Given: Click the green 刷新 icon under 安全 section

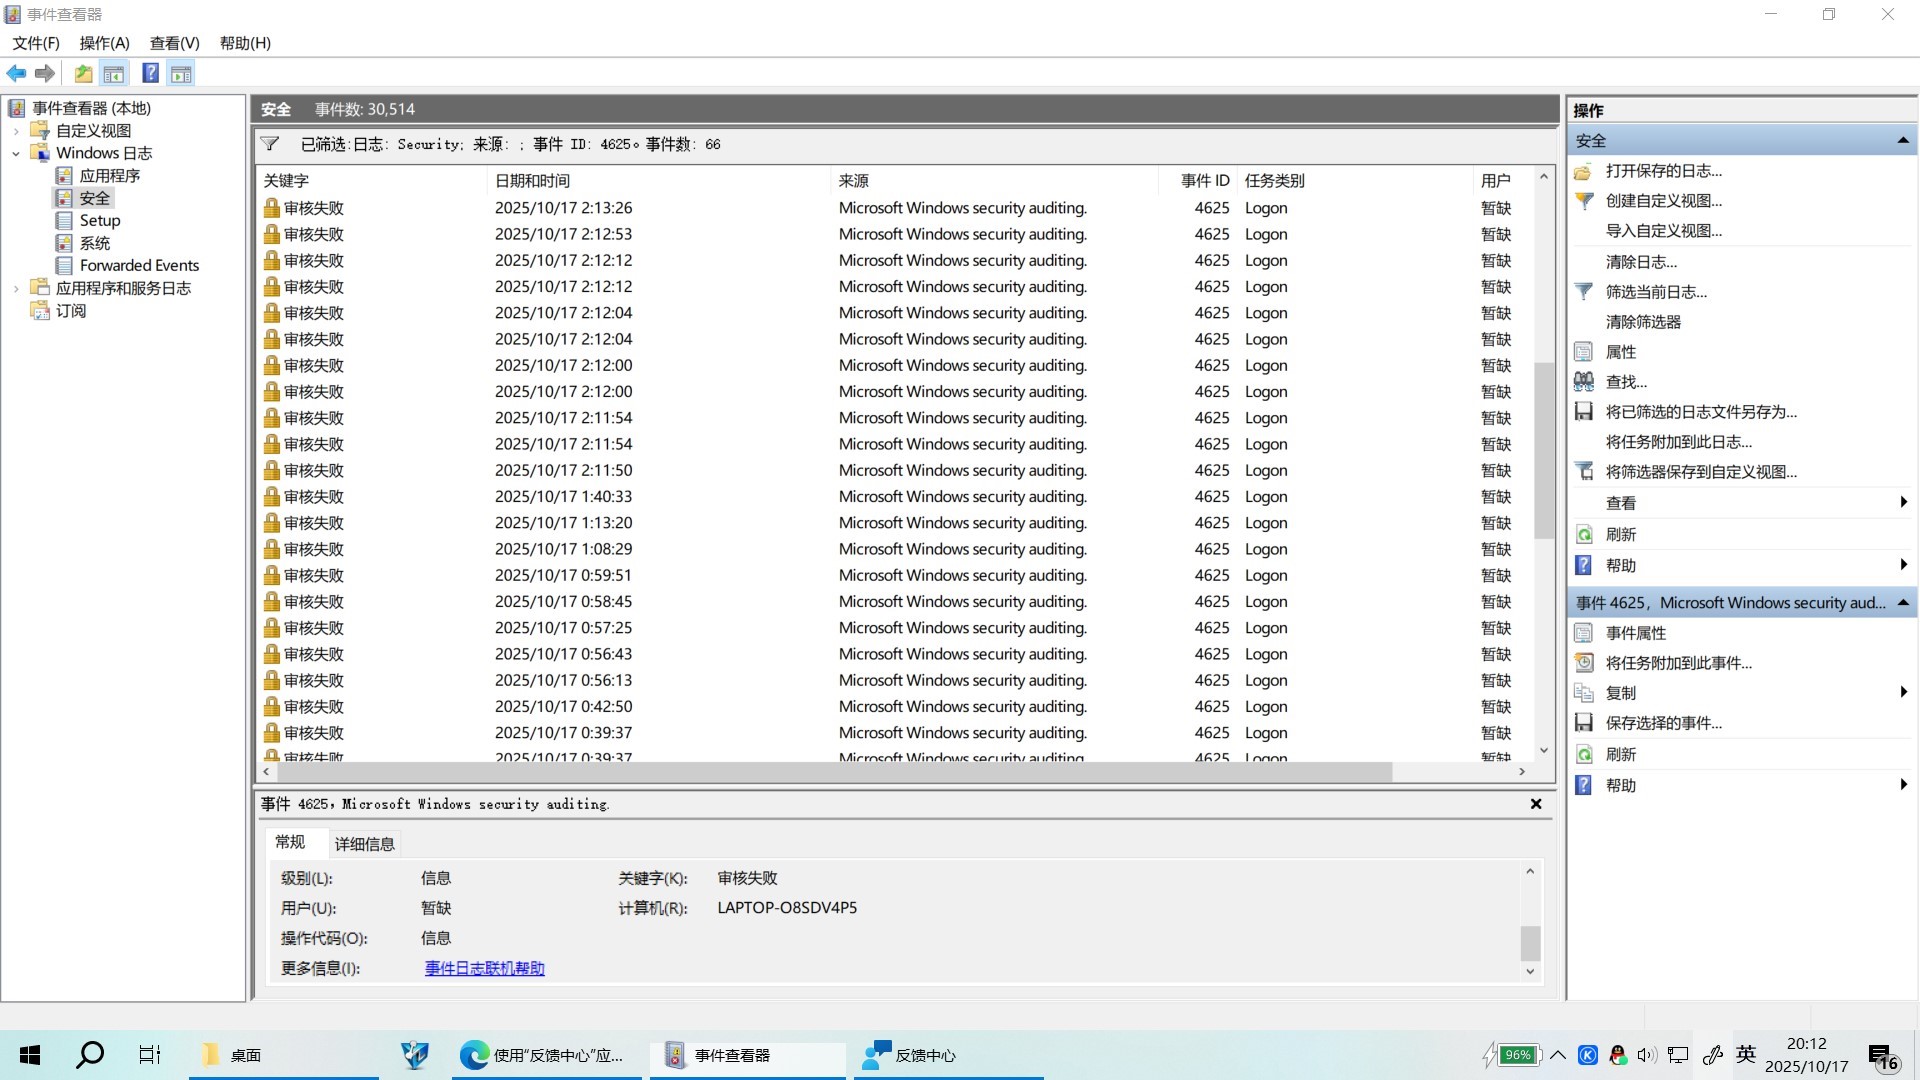Looking at the screenshot, I should tap(1584, 535).
